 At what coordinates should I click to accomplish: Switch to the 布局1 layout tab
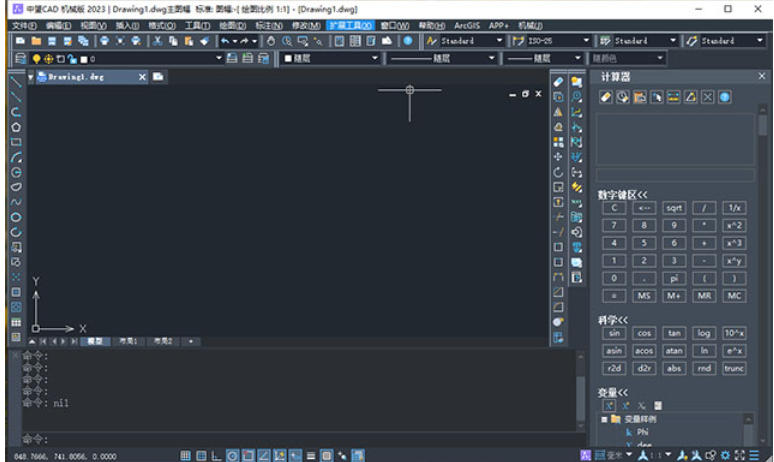[x=127, y=341]
